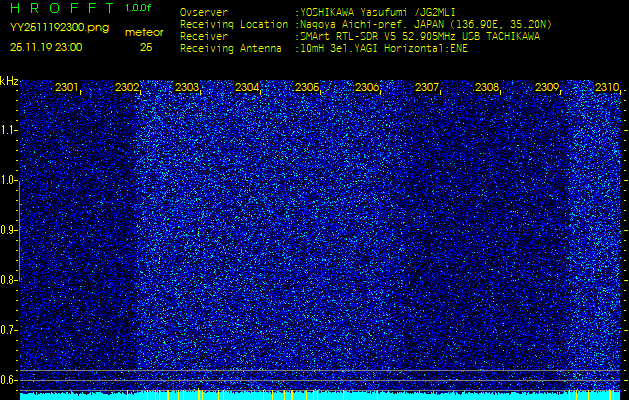629x400 pixels.
Task: Click the 1.1 kHz frequency tick label
Action: pyautogui.click(x=8, y=130)
